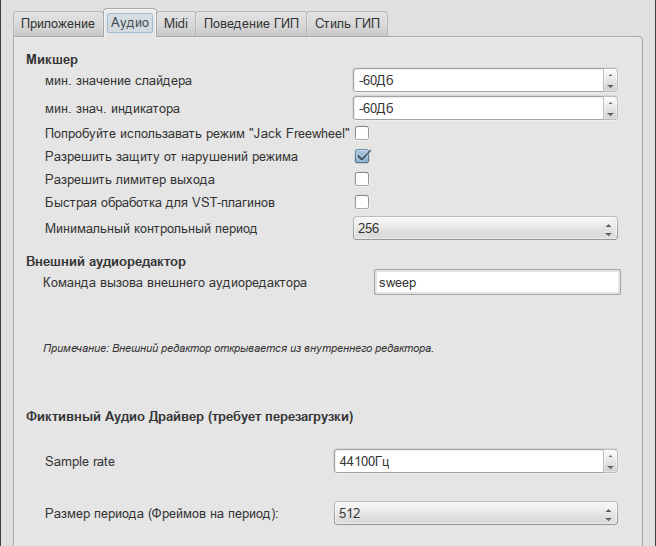Open the Поведение ГИП tab

pyautogui.click(x=251, y=23)
